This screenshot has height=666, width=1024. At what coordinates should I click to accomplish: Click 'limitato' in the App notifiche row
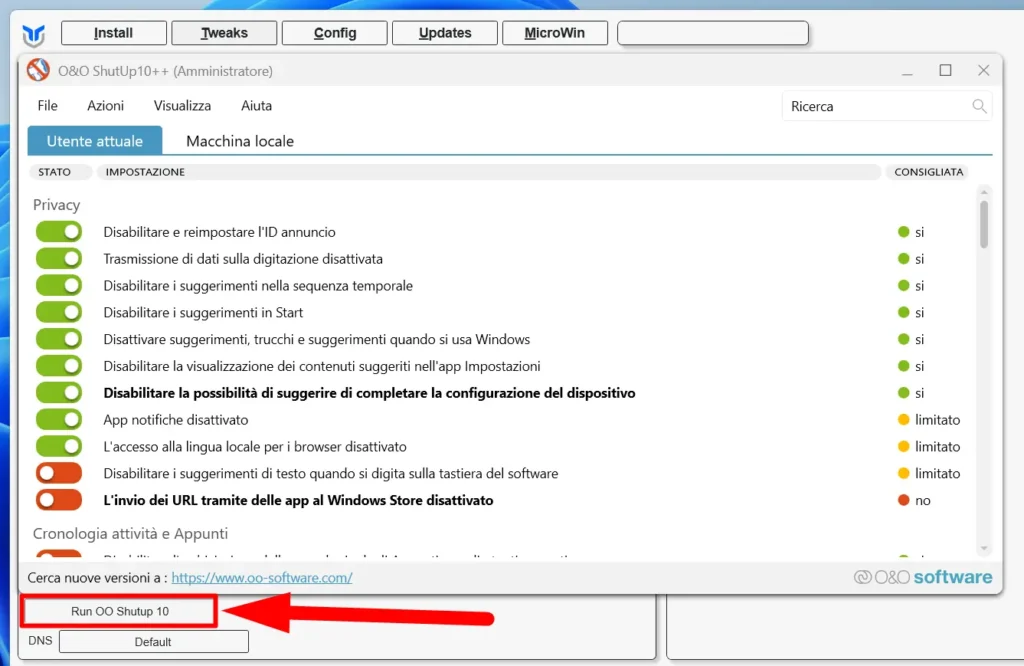click(937, 420)
